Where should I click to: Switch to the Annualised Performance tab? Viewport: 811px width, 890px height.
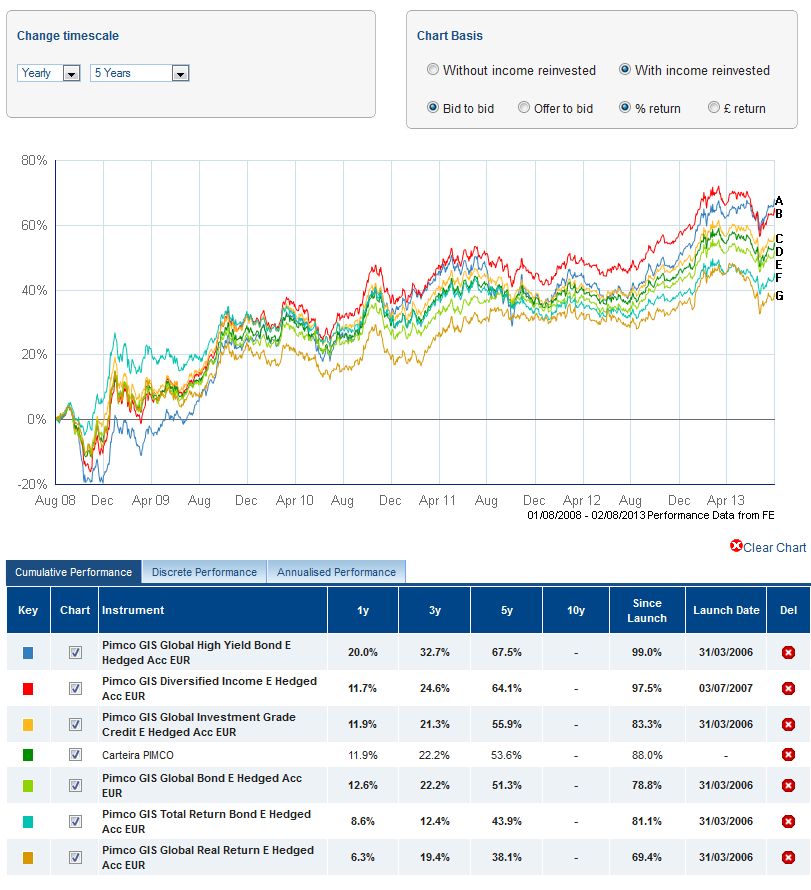pyautogui.click(x=336, y=572)
